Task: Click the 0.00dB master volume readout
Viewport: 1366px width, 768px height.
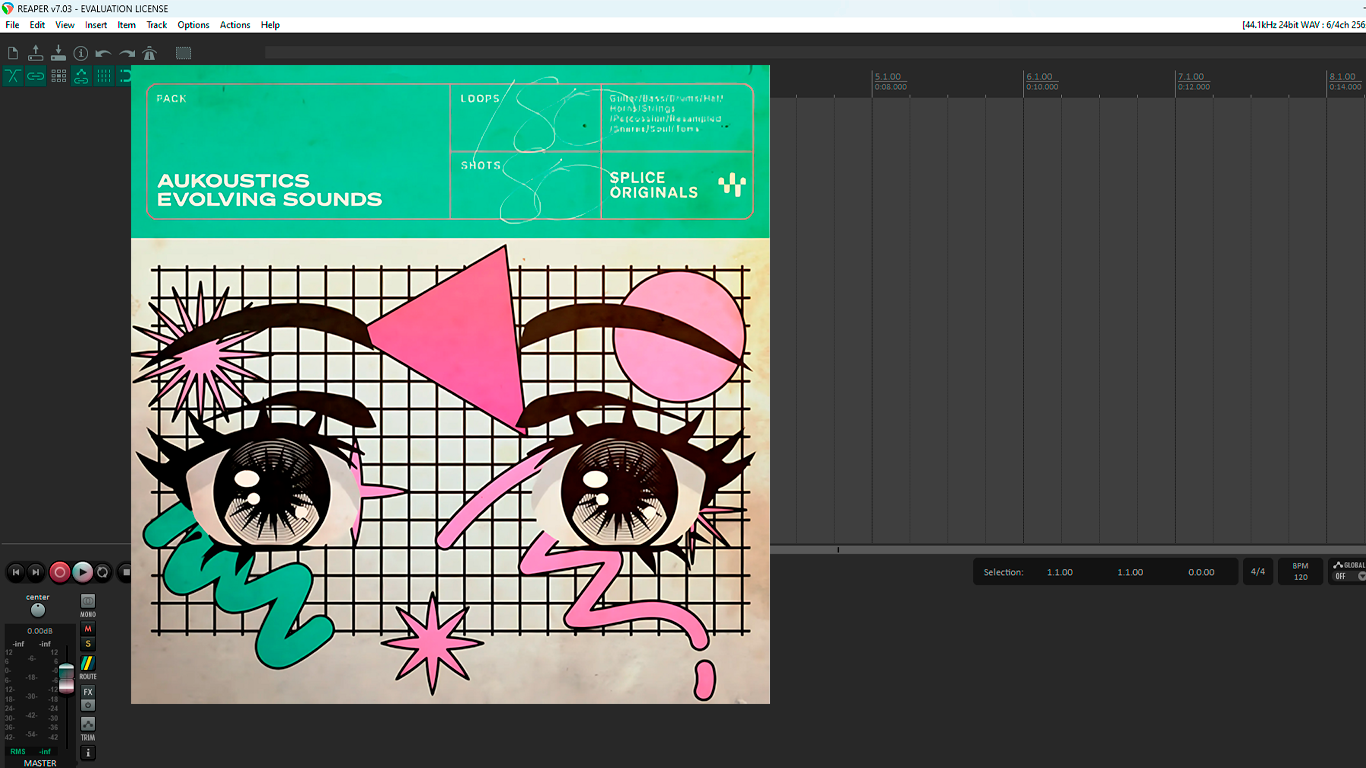Action: 40,631
